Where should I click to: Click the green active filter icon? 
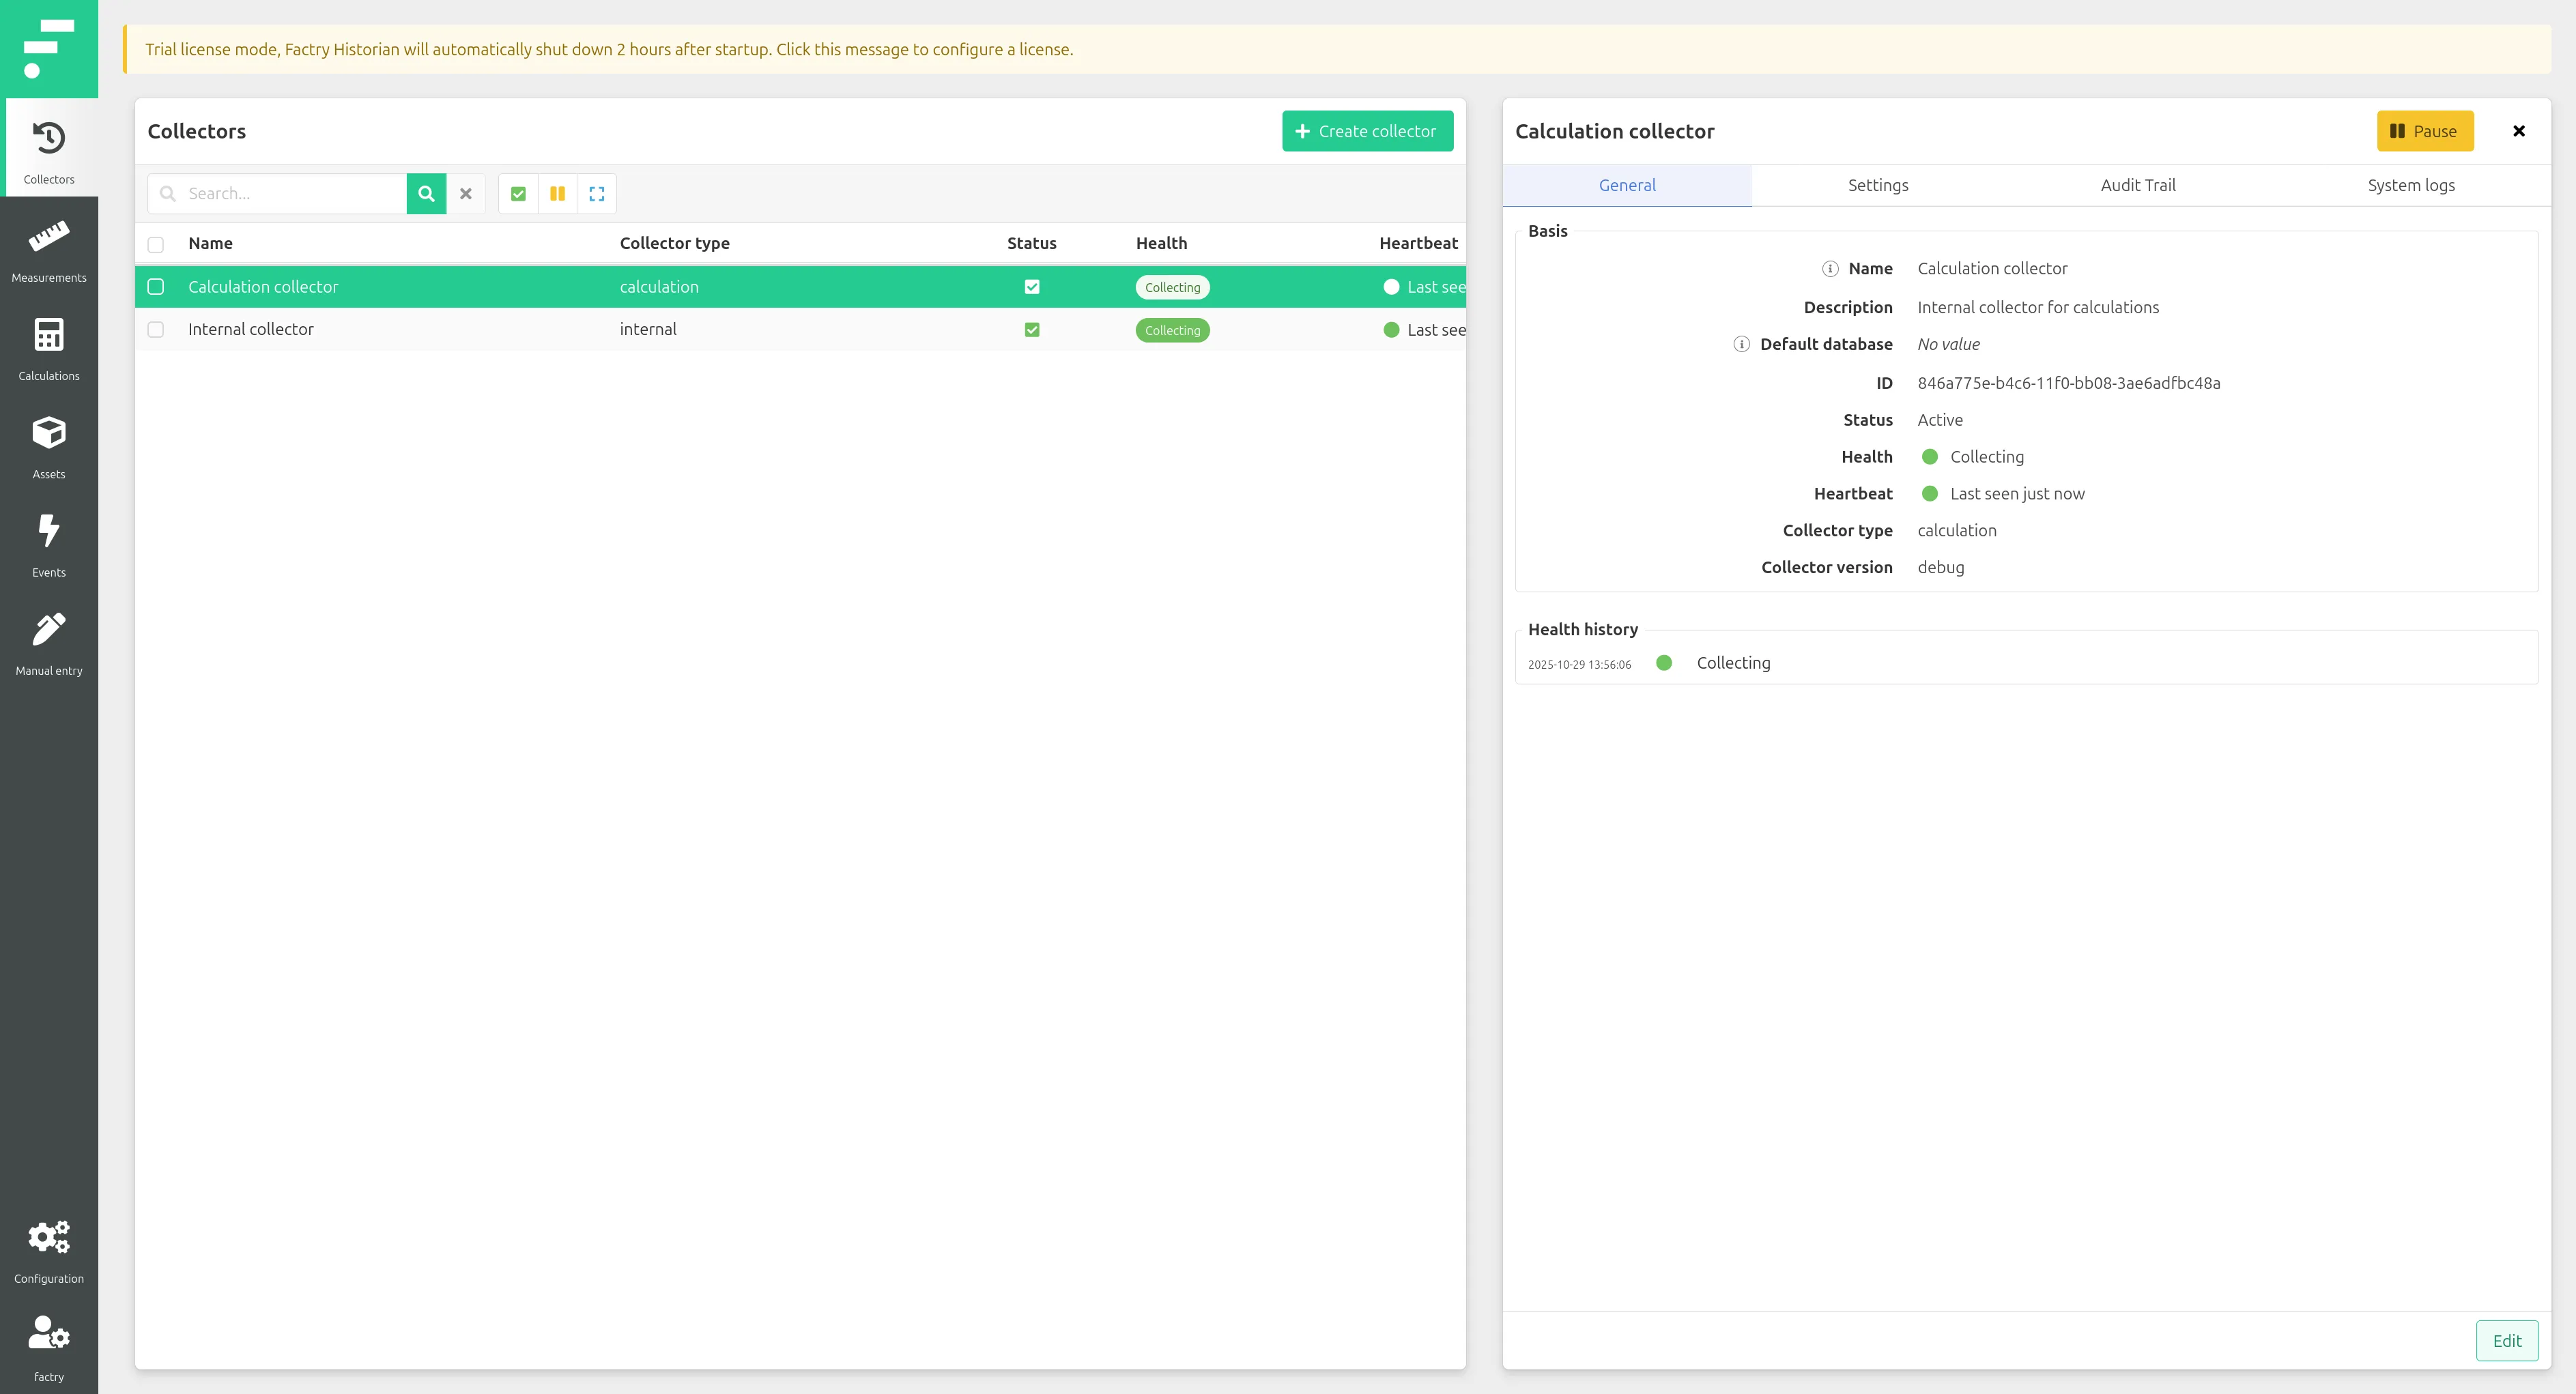tap(518, 194)
